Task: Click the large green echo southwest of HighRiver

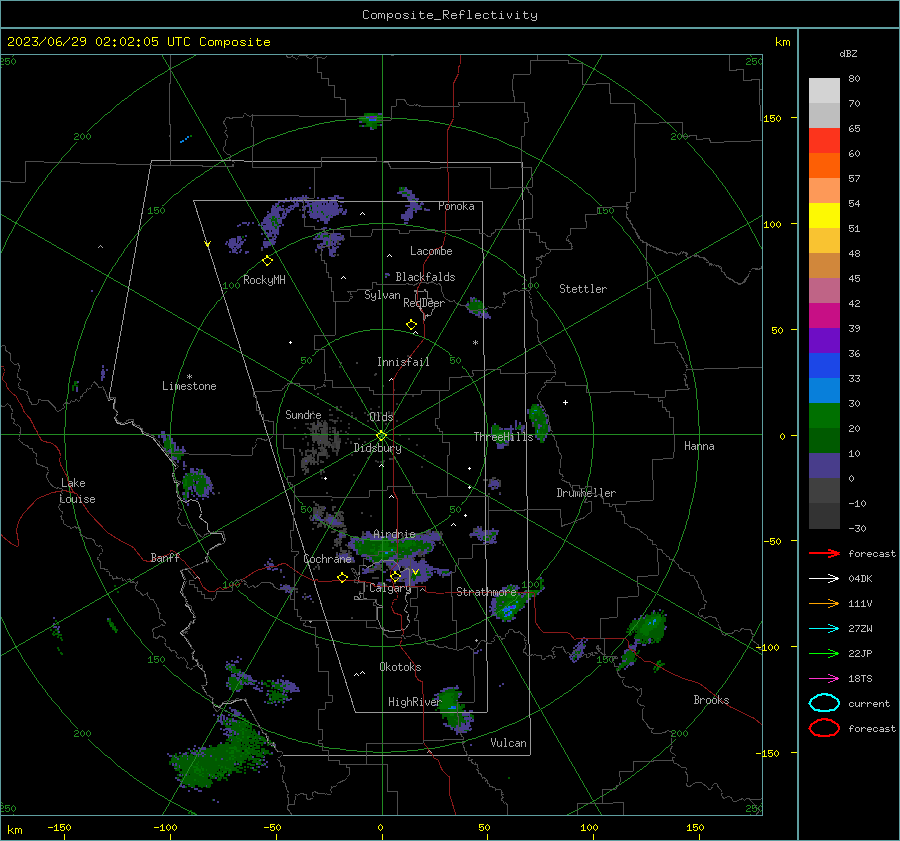Action: (221, 749)
